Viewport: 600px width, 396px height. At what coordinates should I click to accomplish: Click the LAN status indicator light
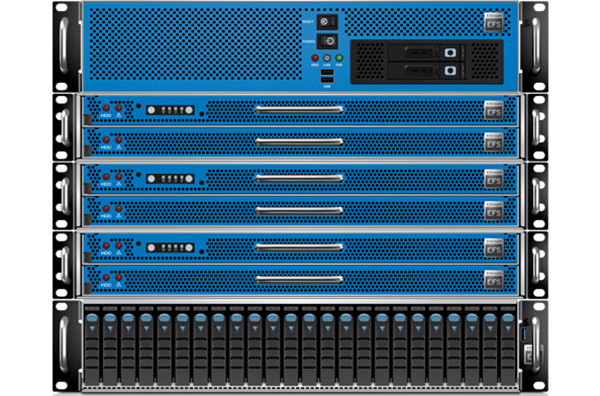[x=327, y=58]
